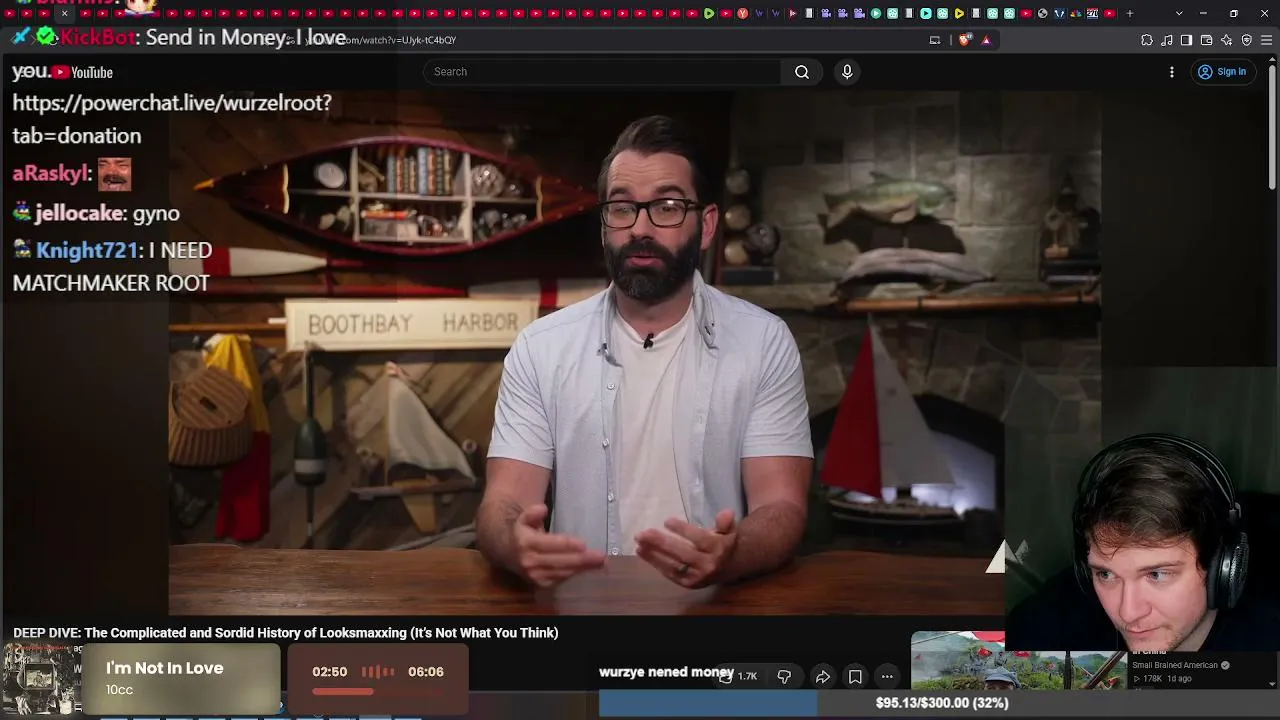This screenshot has width=1280, height=720.
Task: Click the DEEP DIVE video title
Action: (286, 633)
